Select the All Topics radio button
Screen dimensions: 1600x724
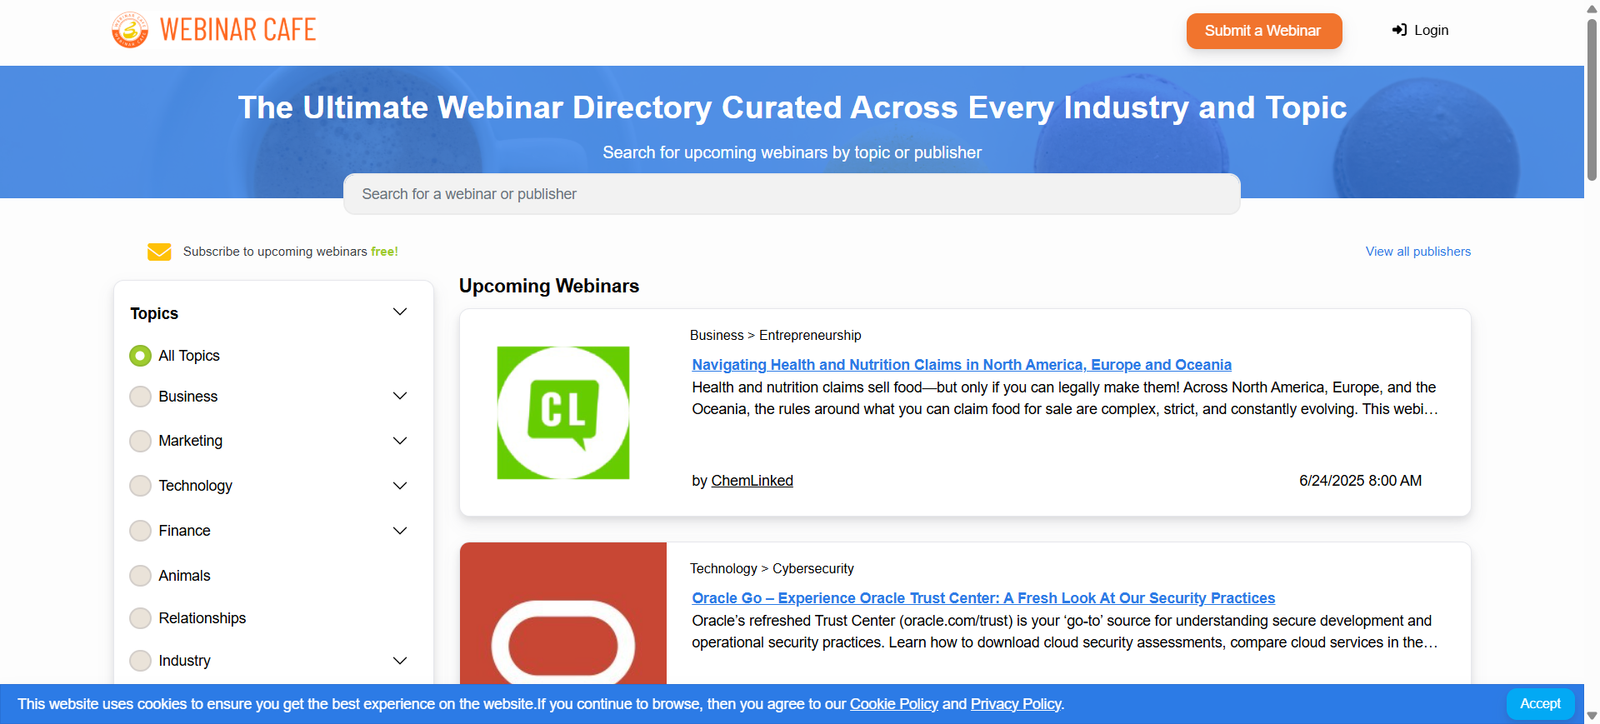point(140,356)
